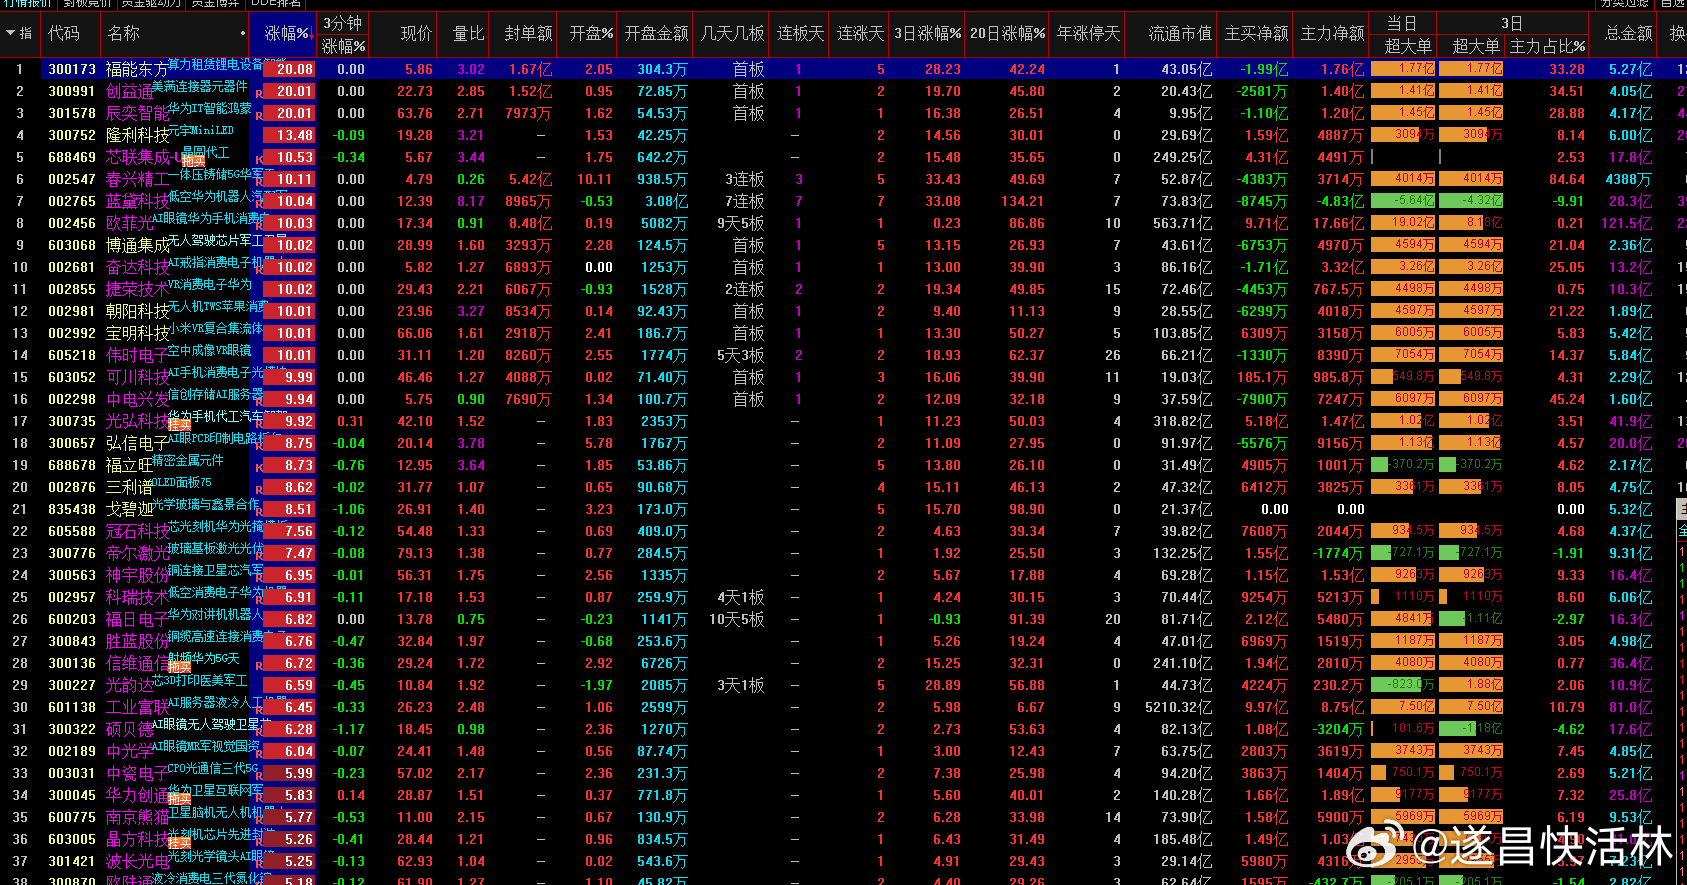
Task: Click the 挂卖 badge on 芯联集成 row
Action: (193, 161)
